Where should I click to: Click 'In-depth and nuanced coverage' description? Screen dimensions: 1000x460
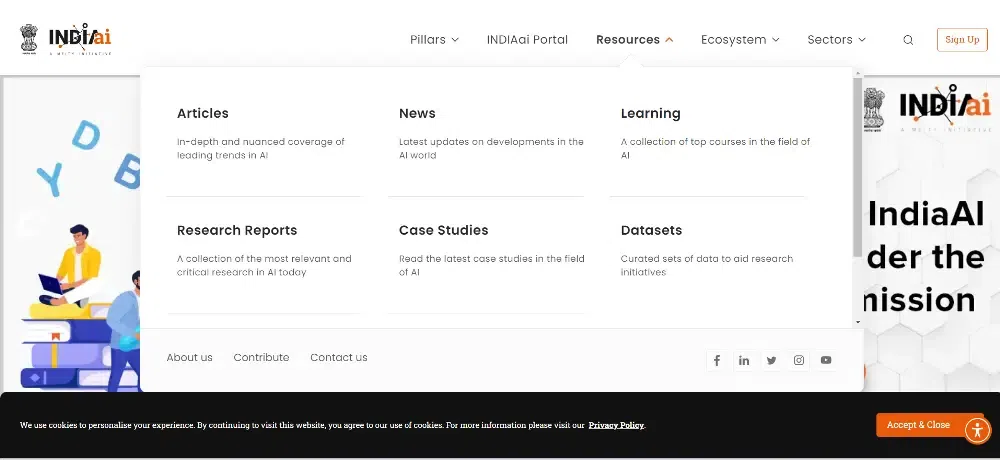(261, 149)
